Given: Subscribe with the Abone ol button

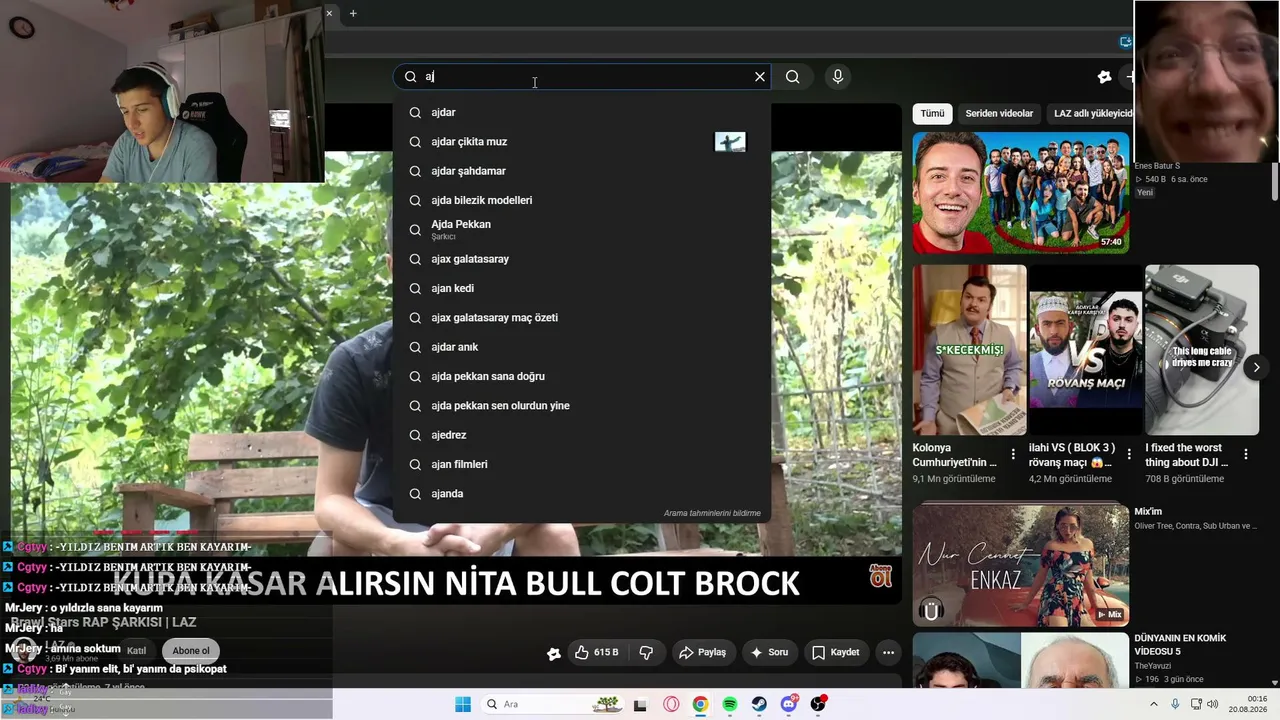Looking at the screenshot, I should coord(191,651).
